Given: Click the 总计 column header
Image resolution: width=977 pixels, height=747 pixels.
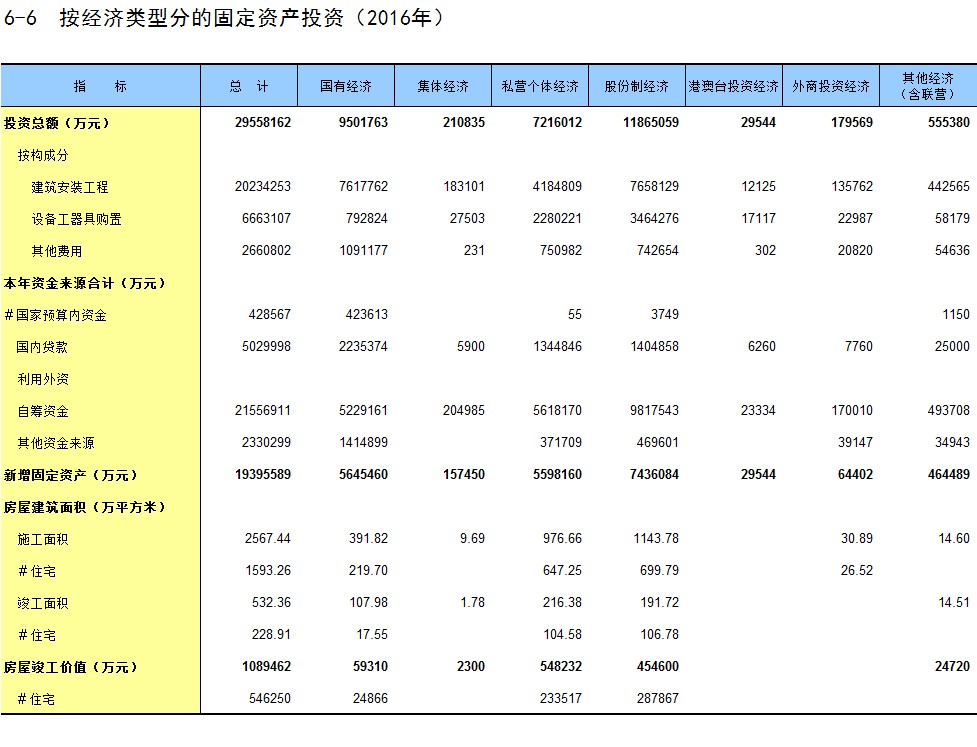Looking at the screenshot, I should coord(249,87).
